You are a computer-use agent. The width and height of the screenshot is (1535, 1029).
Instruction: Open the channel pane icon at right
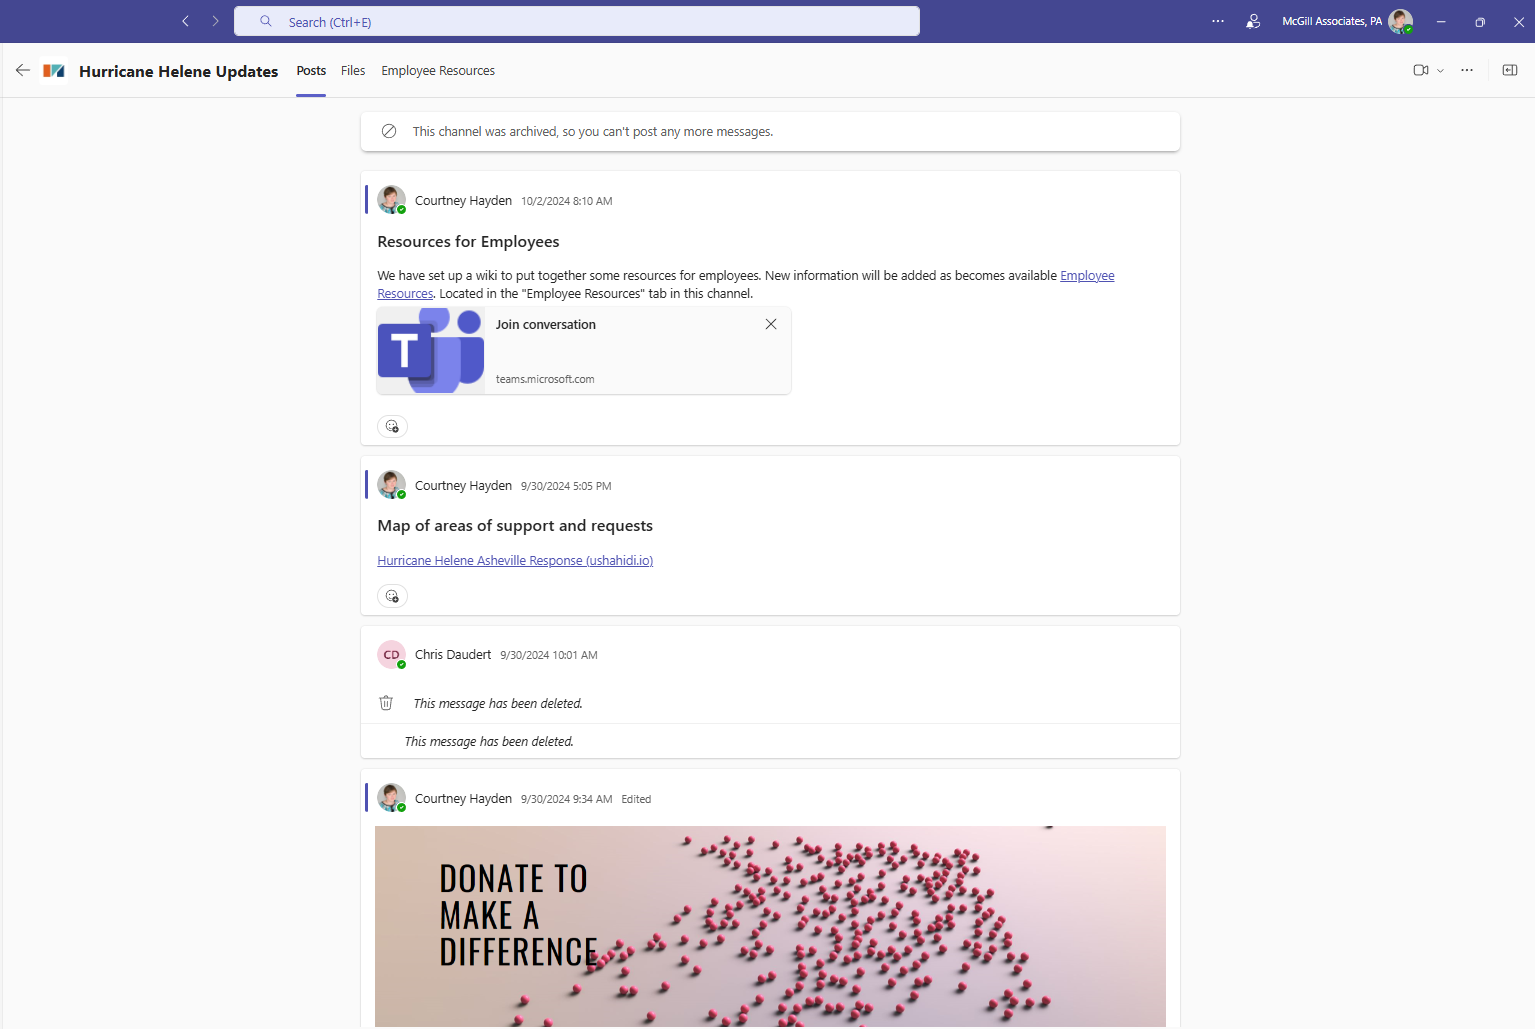(x=1510, y=70)
